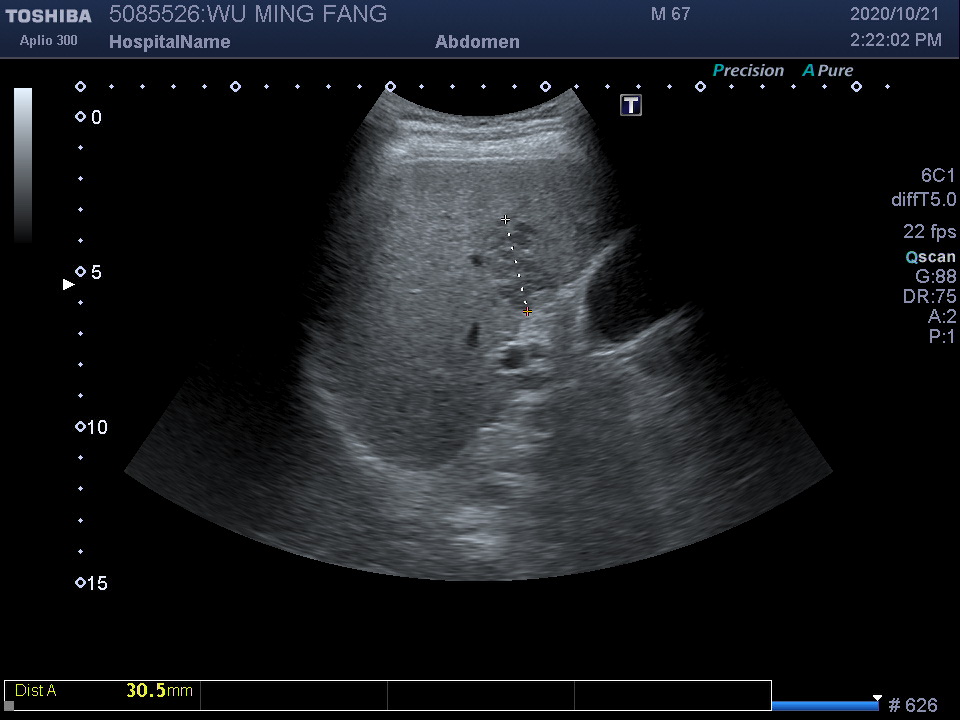Click the G:88 gain value

click(936, 277)
